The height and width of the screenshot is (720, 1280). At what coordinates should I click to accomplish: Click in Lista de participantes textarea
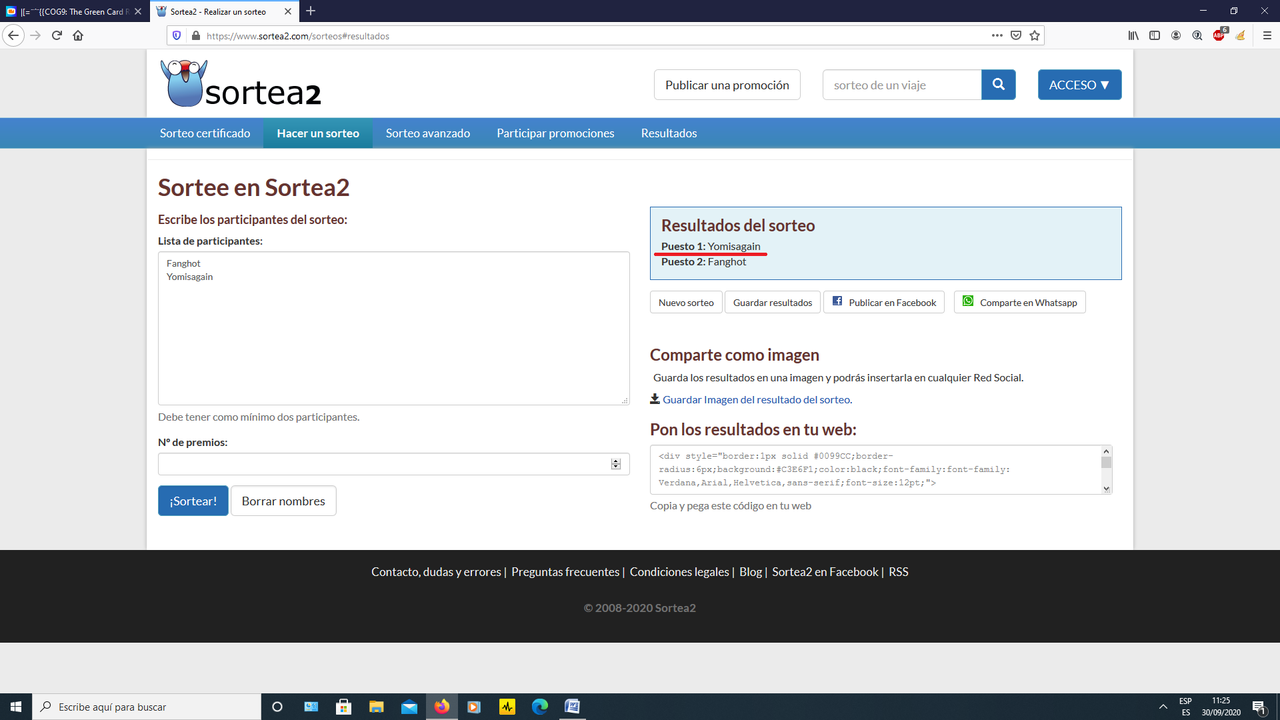(394, 328)
